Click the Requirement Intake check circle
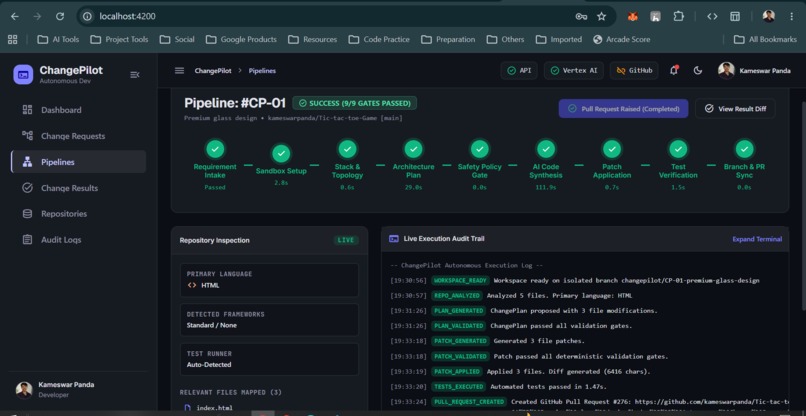806x416 pixels. click(x=215, y=149)
